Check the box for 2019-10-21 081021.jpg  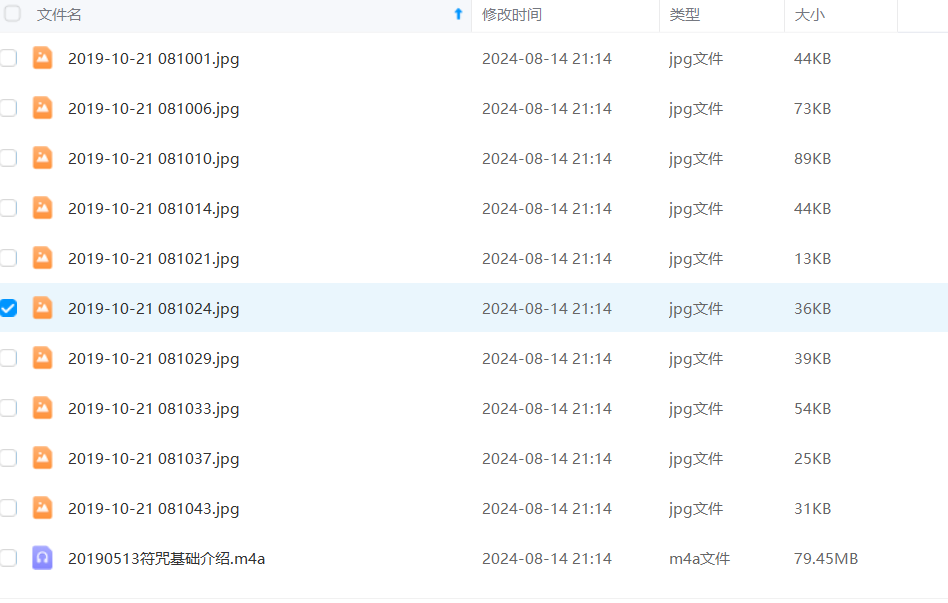click(x=8, y=258)
